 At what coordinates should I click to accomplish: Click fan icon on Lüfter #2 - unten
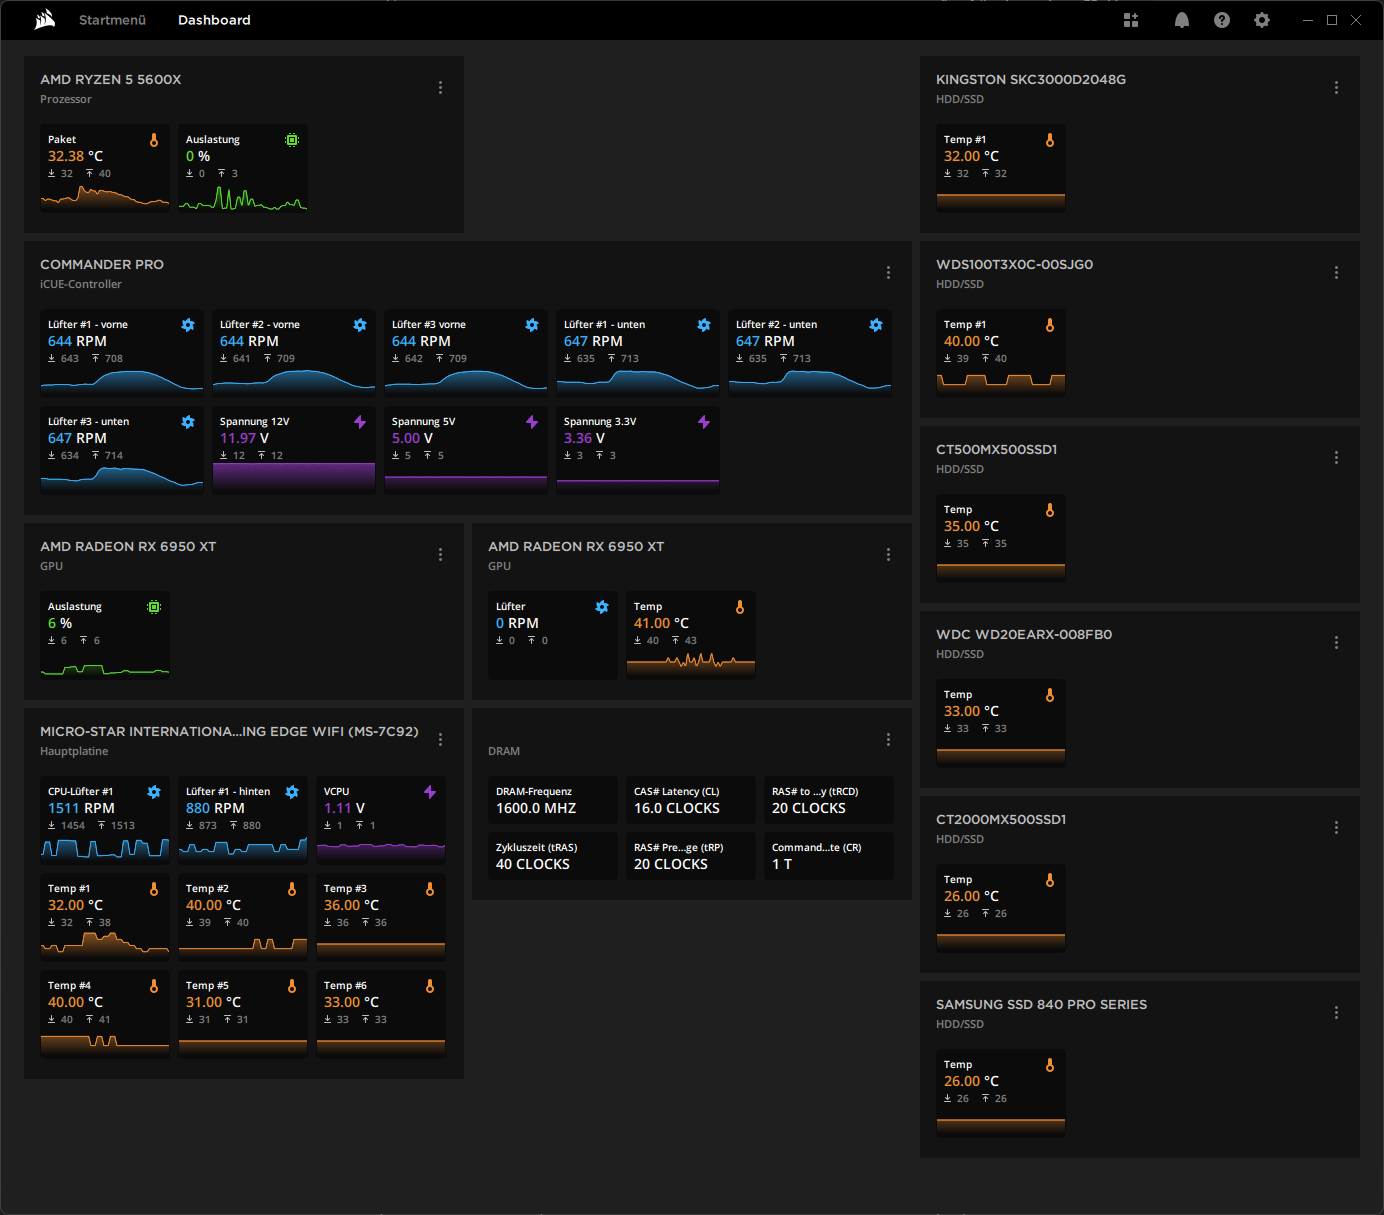click(x=876, y=325)
